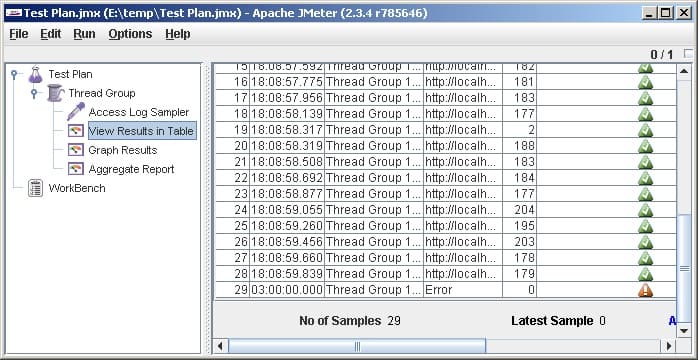Viewport: 698px width, 360px height.
Task: Click the horizontal scrollbar thumb
Action: point(357,346)
